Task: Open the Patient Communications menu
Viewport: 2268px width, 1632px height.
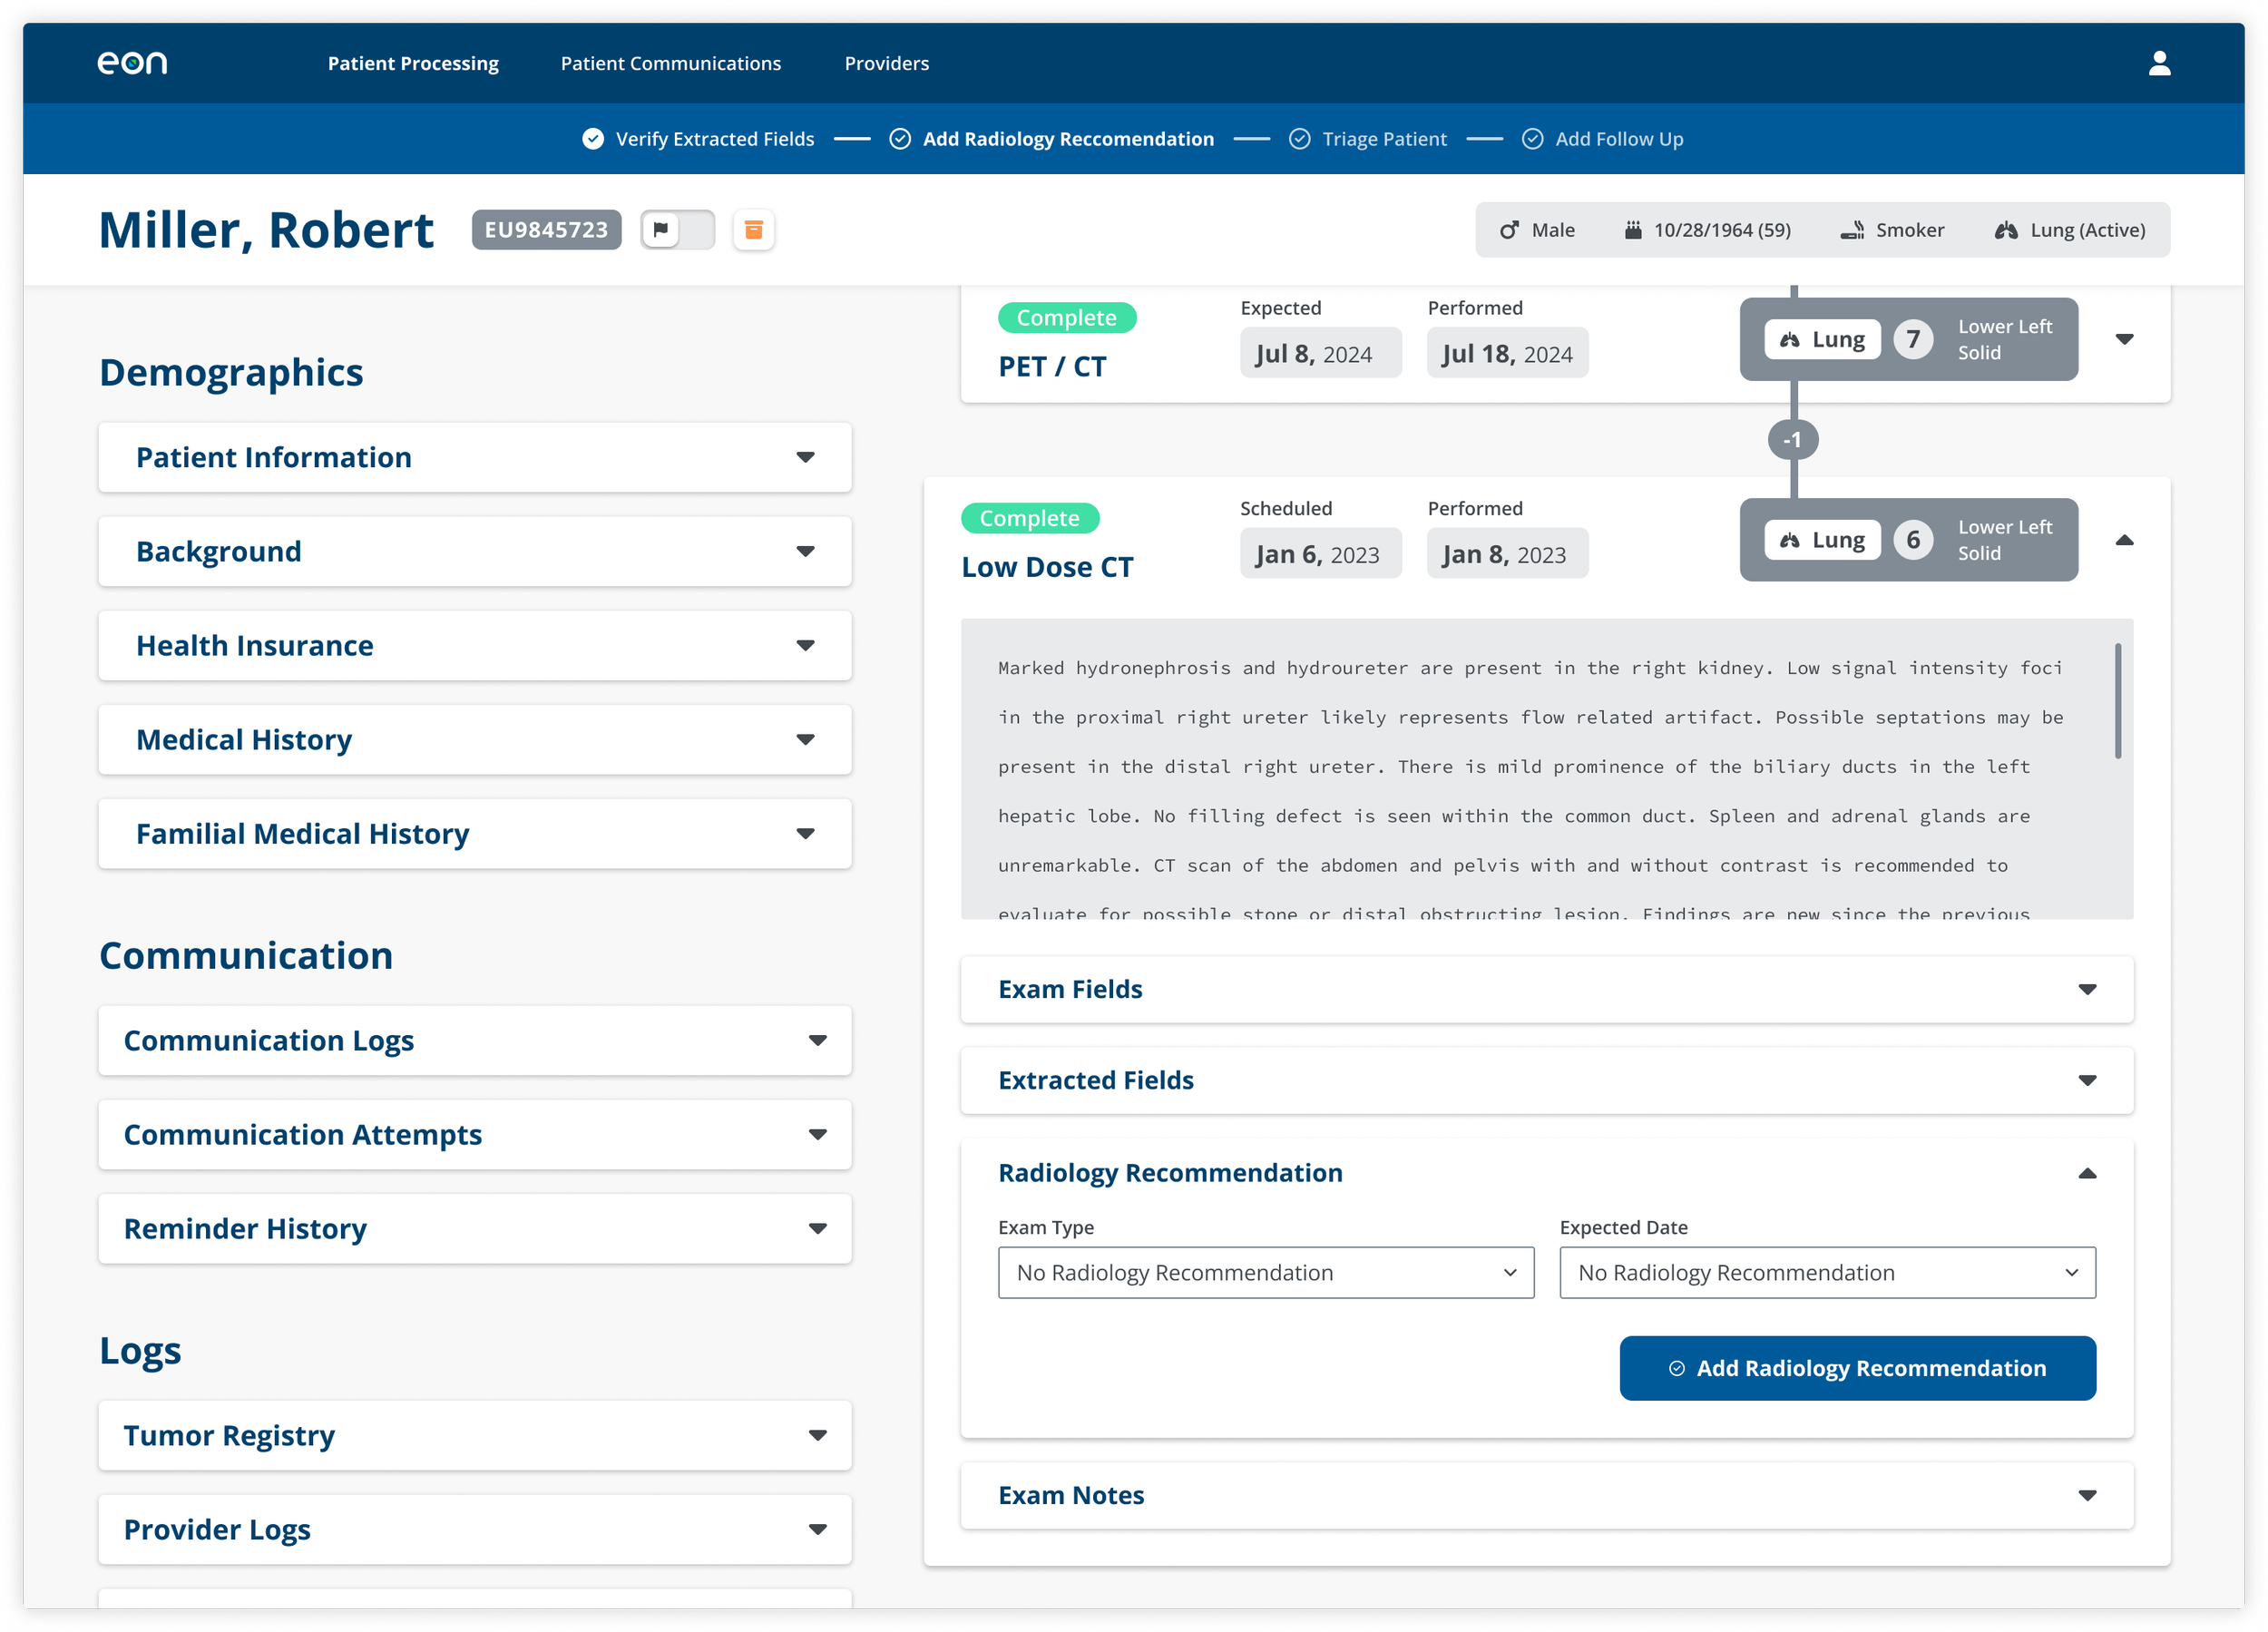Action: (x=671, y=63)
